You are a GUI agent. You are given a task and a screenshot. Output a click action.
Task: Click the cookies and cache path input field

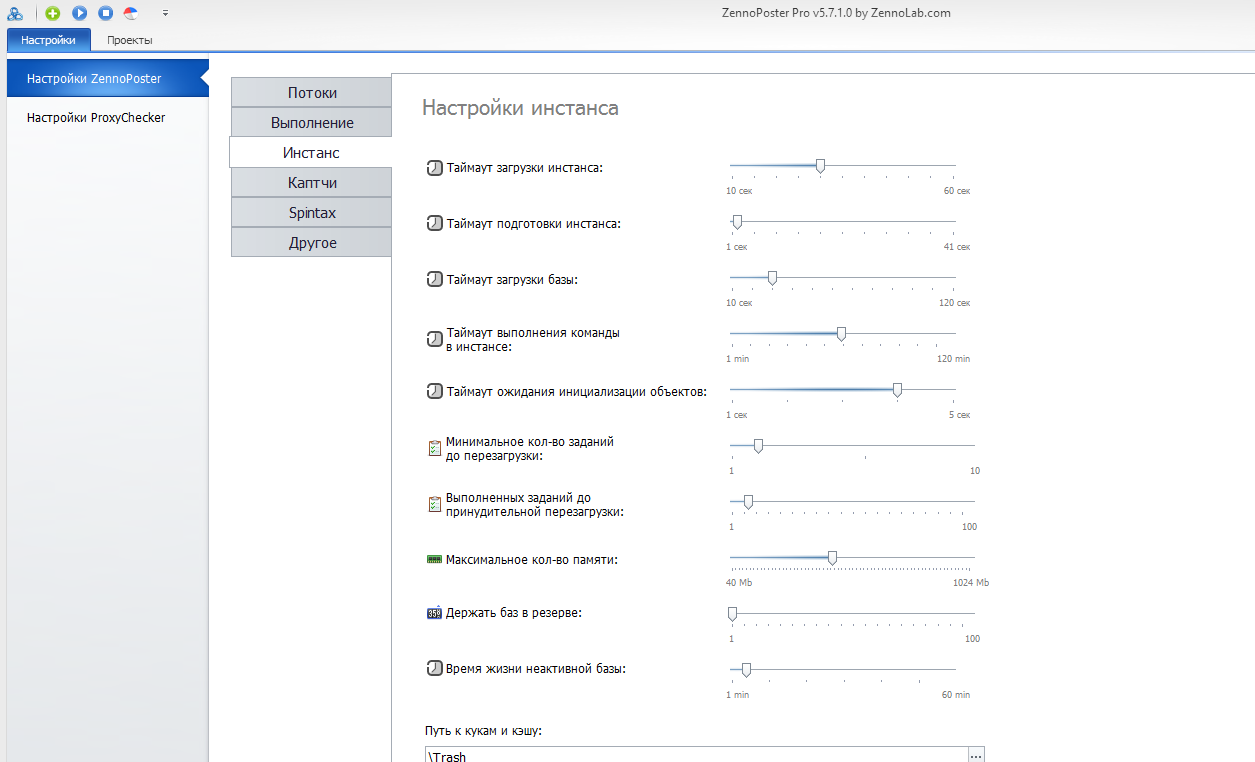click(x=696, y=755)
